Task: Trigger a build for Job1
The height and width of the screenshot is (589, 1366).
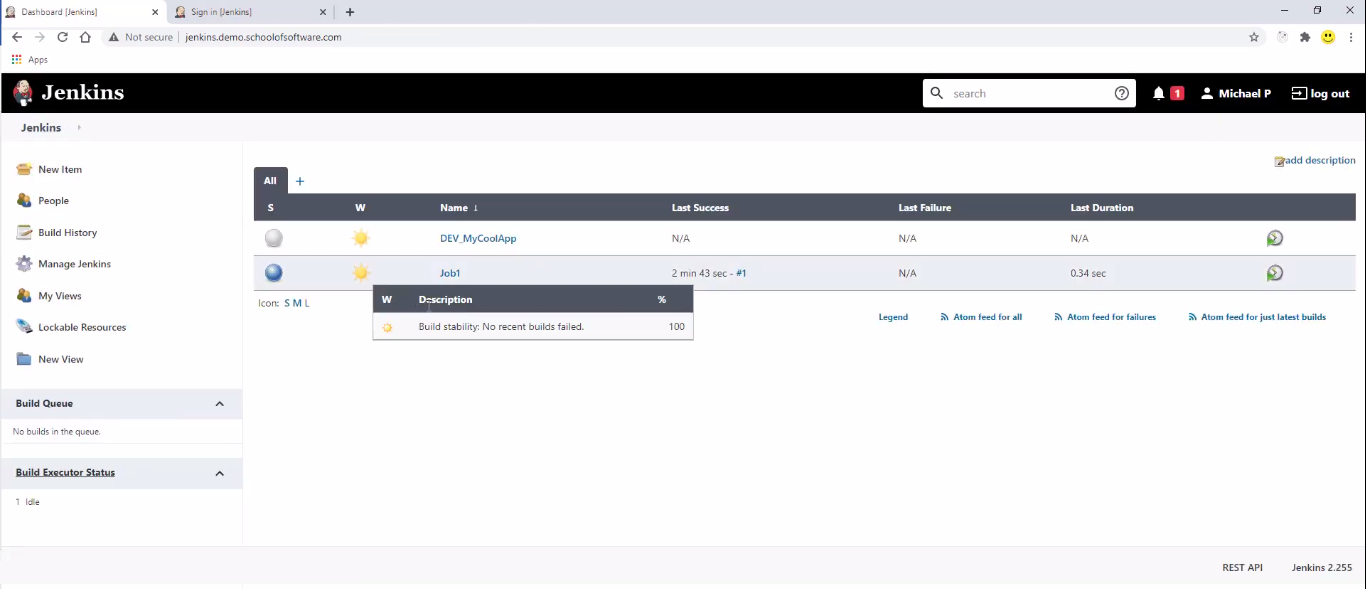Action: (x=1274, y=272)
